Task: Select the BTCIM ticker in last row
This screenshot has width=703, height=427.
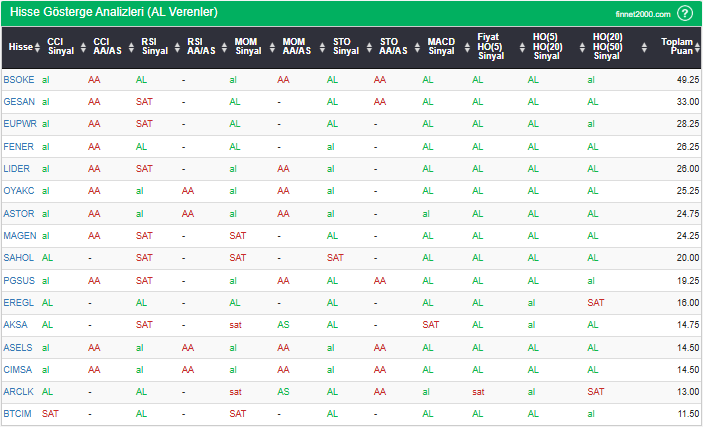Action: (18, 414)
